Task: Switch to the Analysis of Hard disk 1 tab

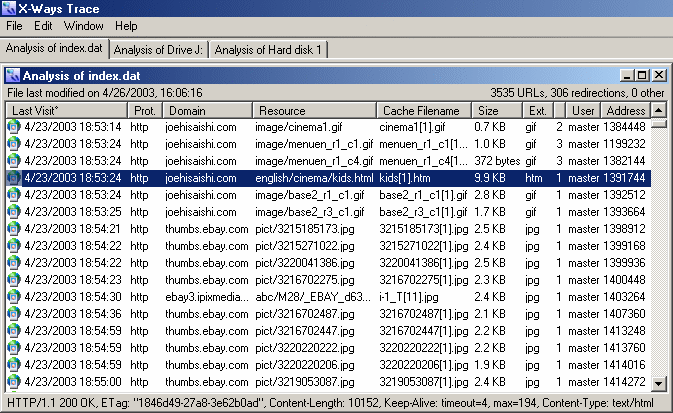Action: point(268,50)
